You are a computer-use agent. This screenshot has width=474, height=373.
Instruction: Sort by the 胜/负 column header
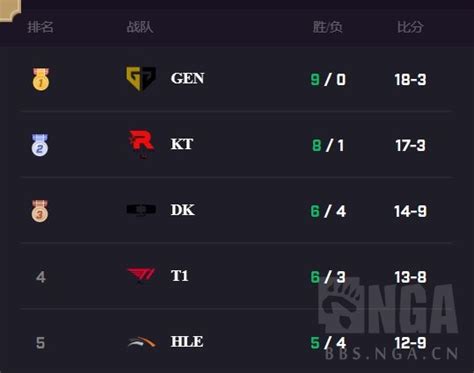click(328, 27)
